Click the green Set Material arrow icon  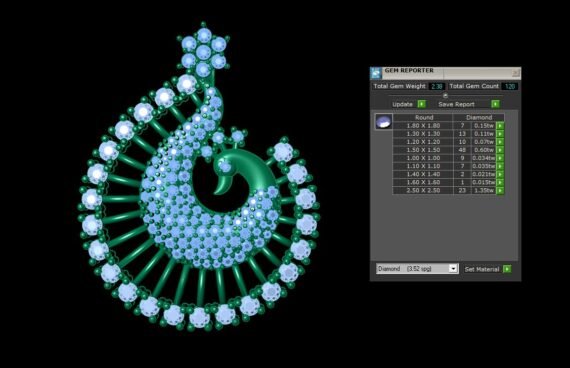click(507, 269)
